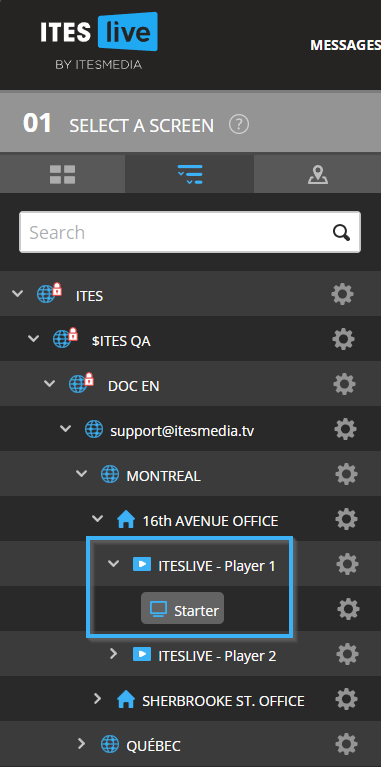Open settings gear for $ITES QA row
381x767 pixels.
pos(343,339)
